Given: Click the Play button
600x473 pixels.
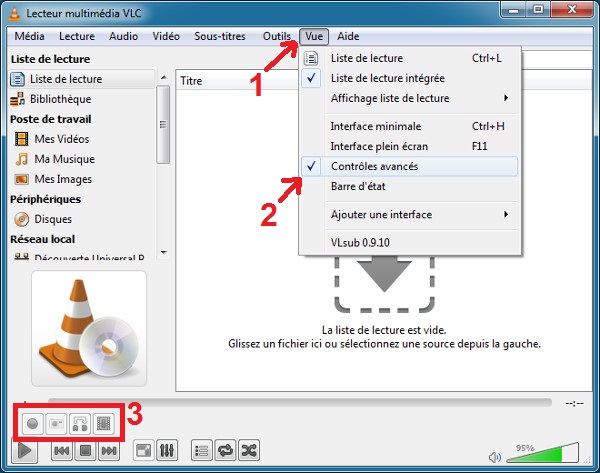Looking at the screenshot, I should coord(26,451).
